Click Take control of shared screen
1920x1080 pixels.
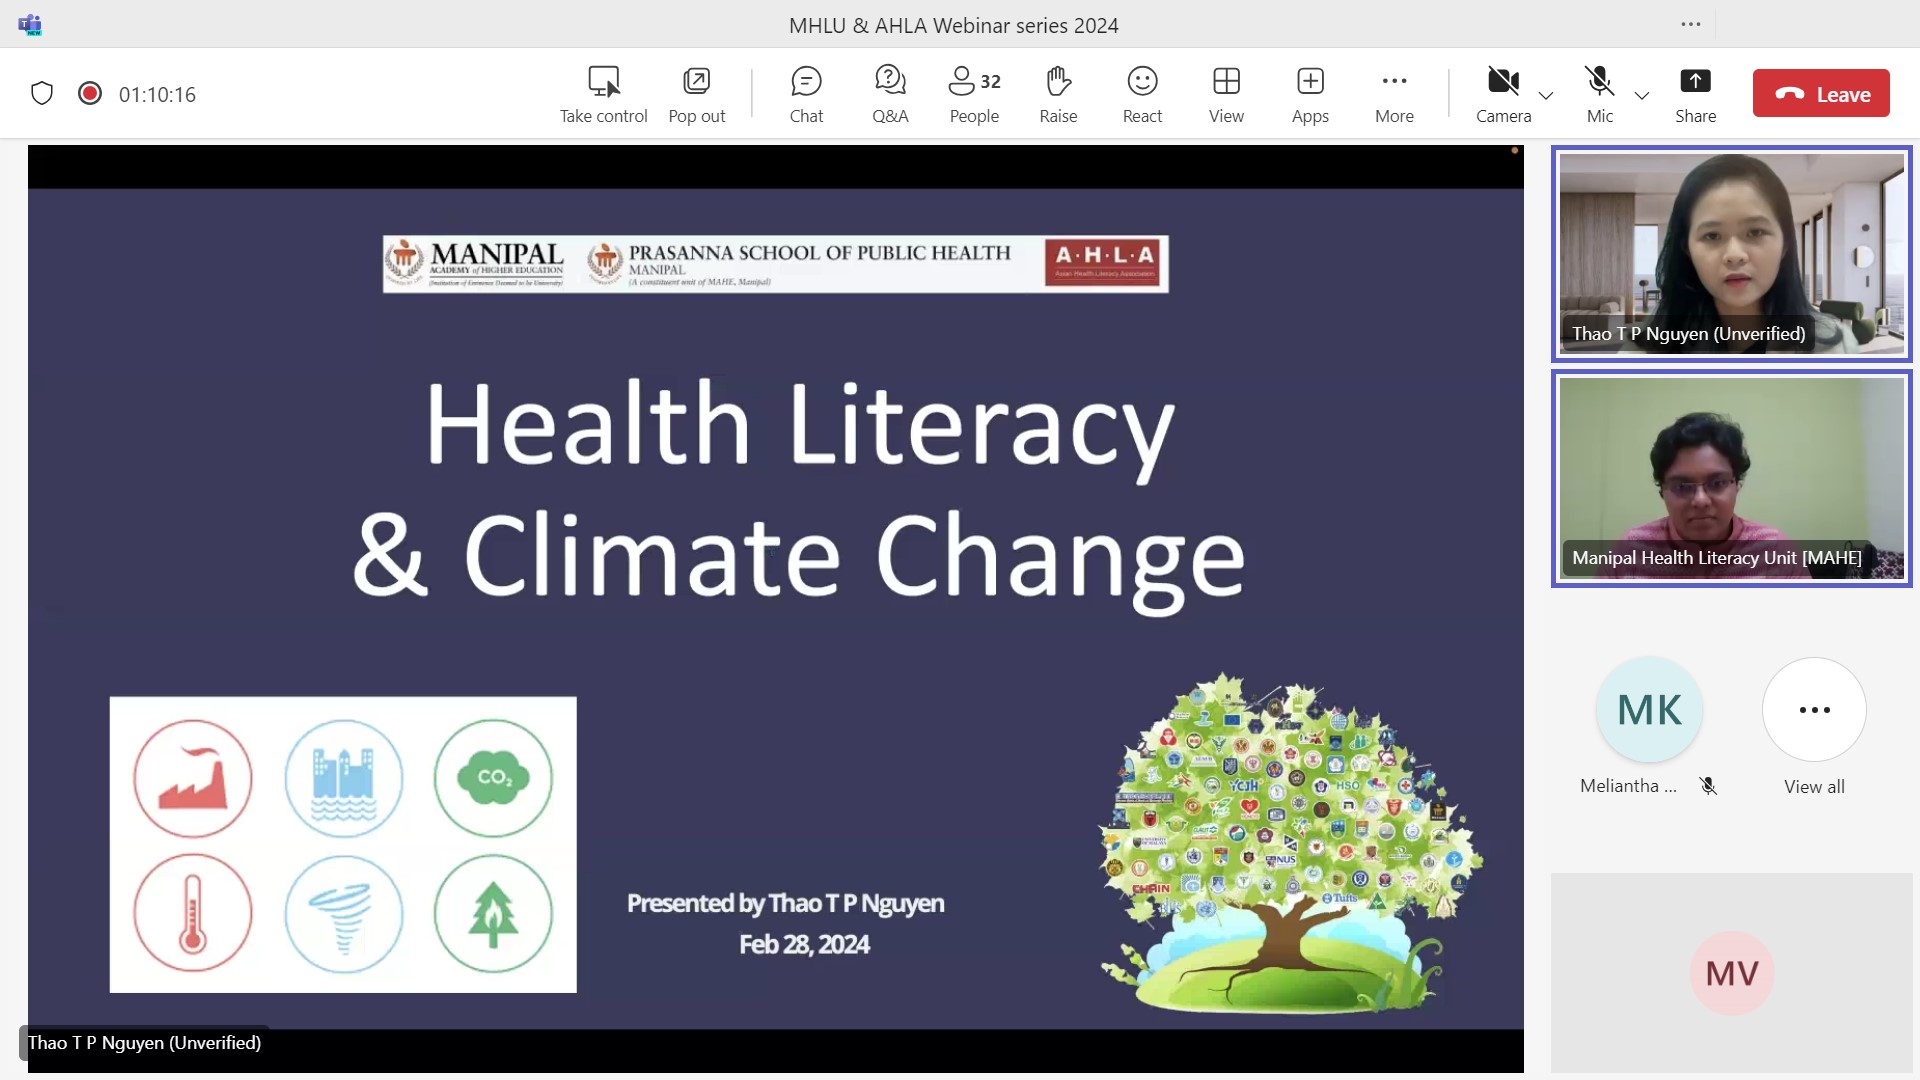coord(603,94)
